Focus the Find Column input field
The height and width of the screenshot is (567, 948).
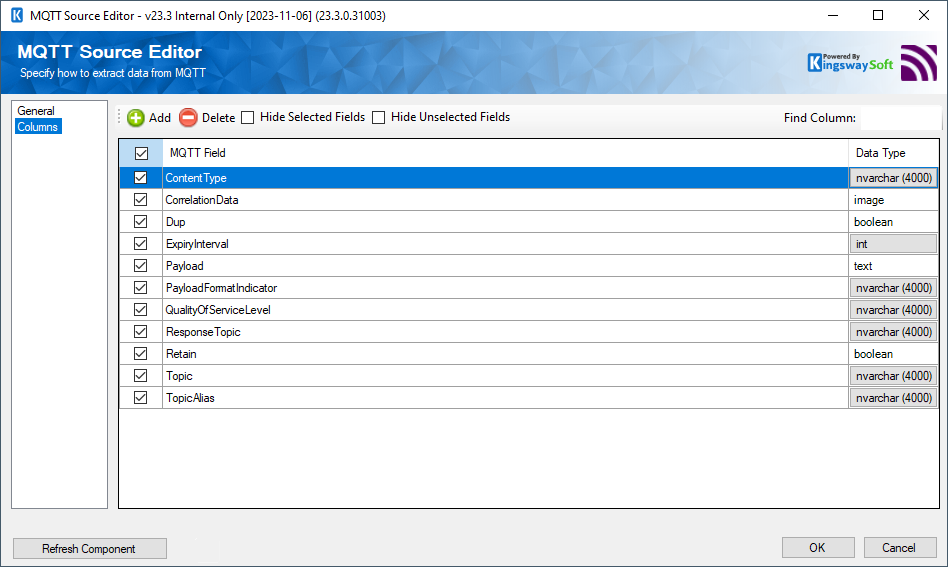[900, 117]
